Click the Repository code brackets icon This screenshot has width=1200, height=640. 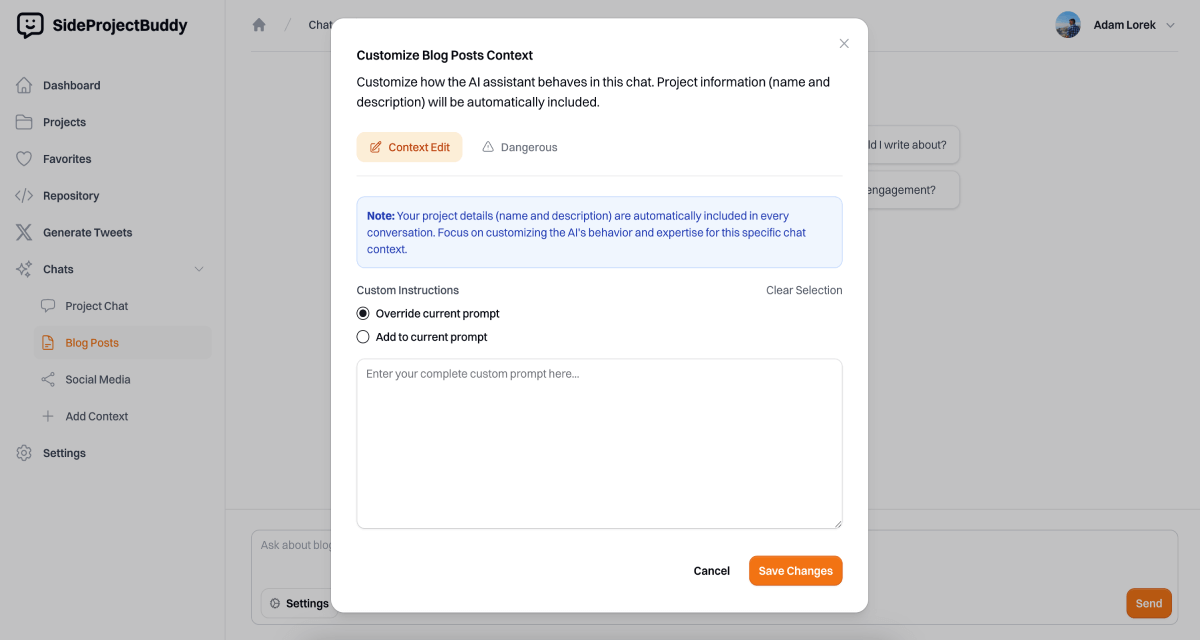coord(24,196)
